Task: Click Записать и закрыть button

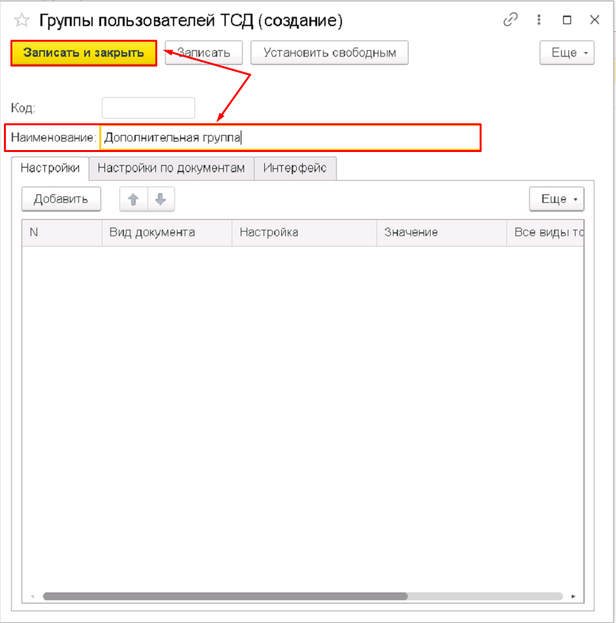Action: pyautogui.click(x=84, y=53)
